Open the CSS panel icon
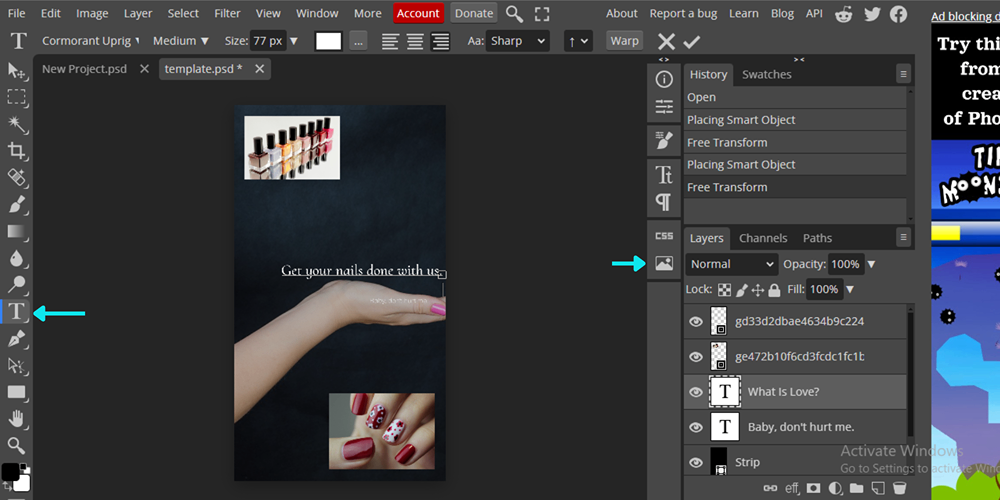The width and height of the screenshot is (1000, 500). tap(664, 236)
